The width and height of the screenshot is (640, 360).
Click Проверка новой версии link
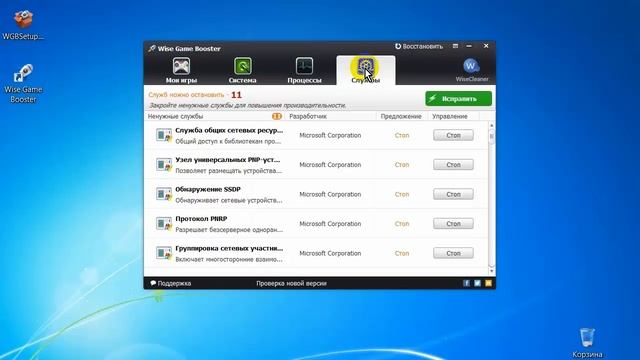(x=291, y=283)
